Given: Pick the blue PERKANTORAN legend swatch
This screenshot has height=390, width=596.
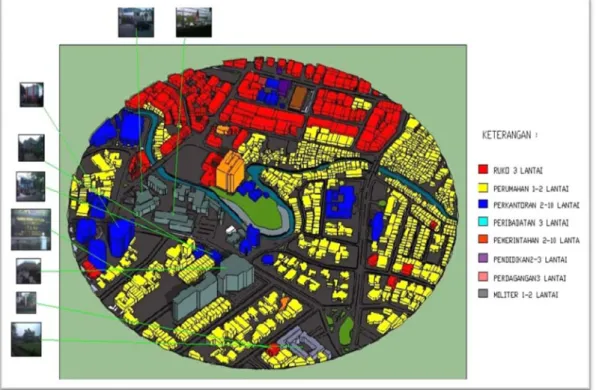Looking at the screenshot, I should point(483,204).
